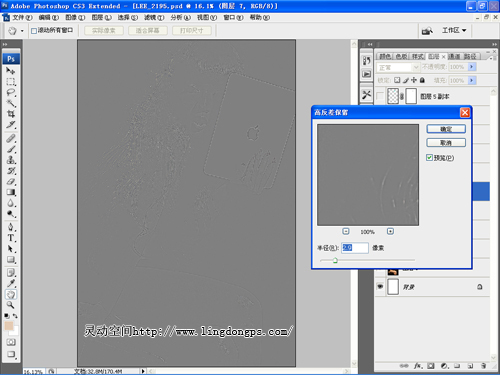The height and width of the screenshot is (375, 500).
Task: Open the layer blend mode dropdown
Action: (x=398, y=67)
